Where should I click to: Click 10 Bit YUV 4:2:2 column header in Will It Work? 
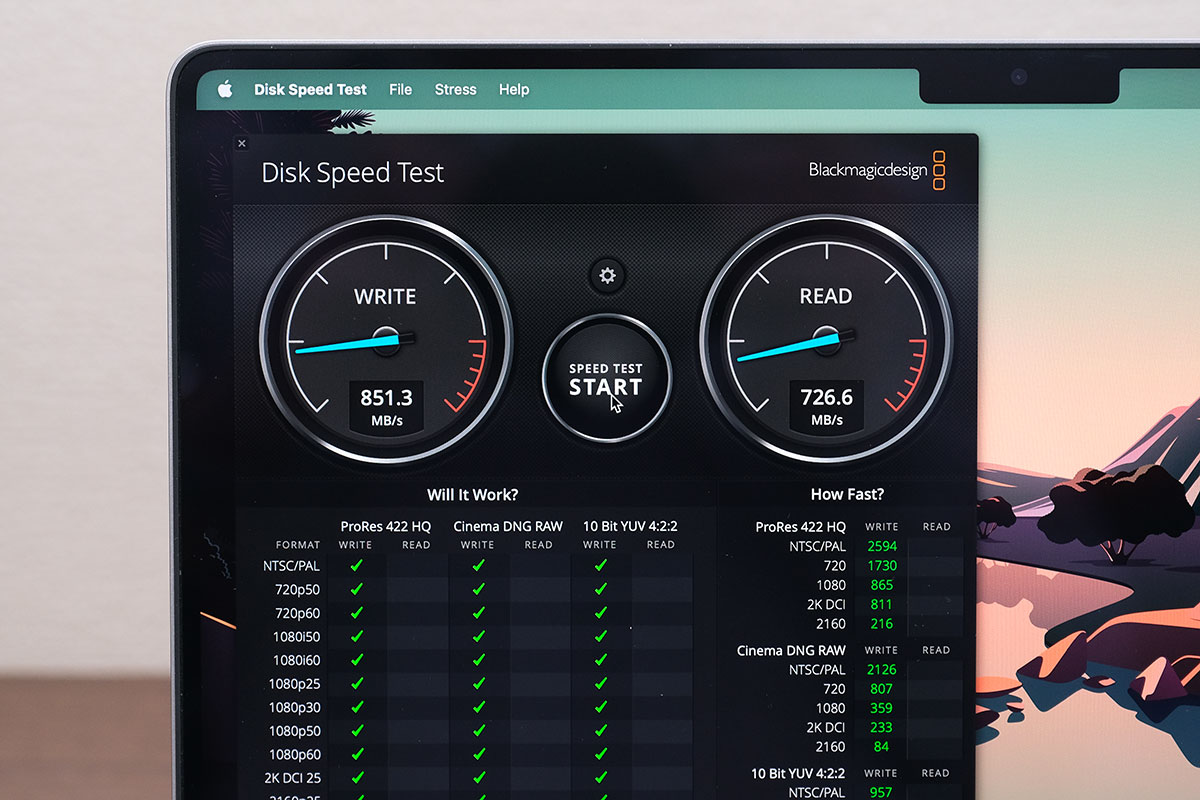[x=630, y=526]
